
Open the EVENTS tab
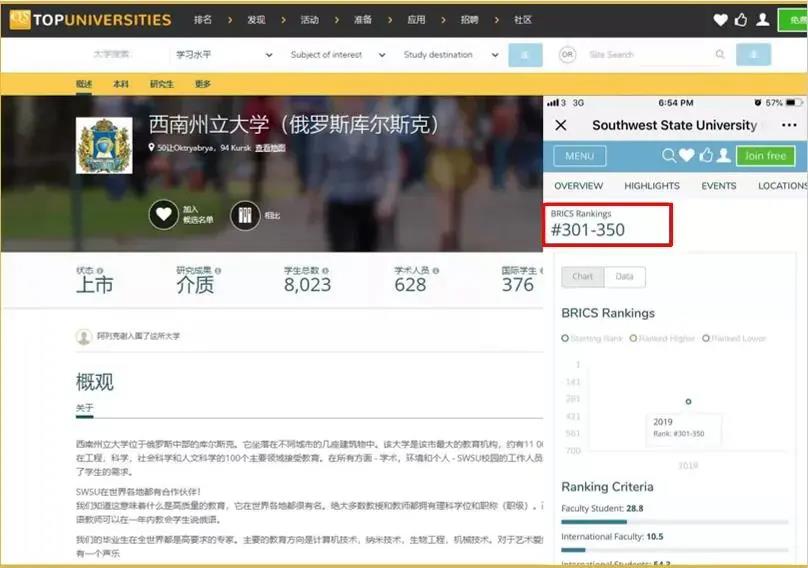point(718,186)
